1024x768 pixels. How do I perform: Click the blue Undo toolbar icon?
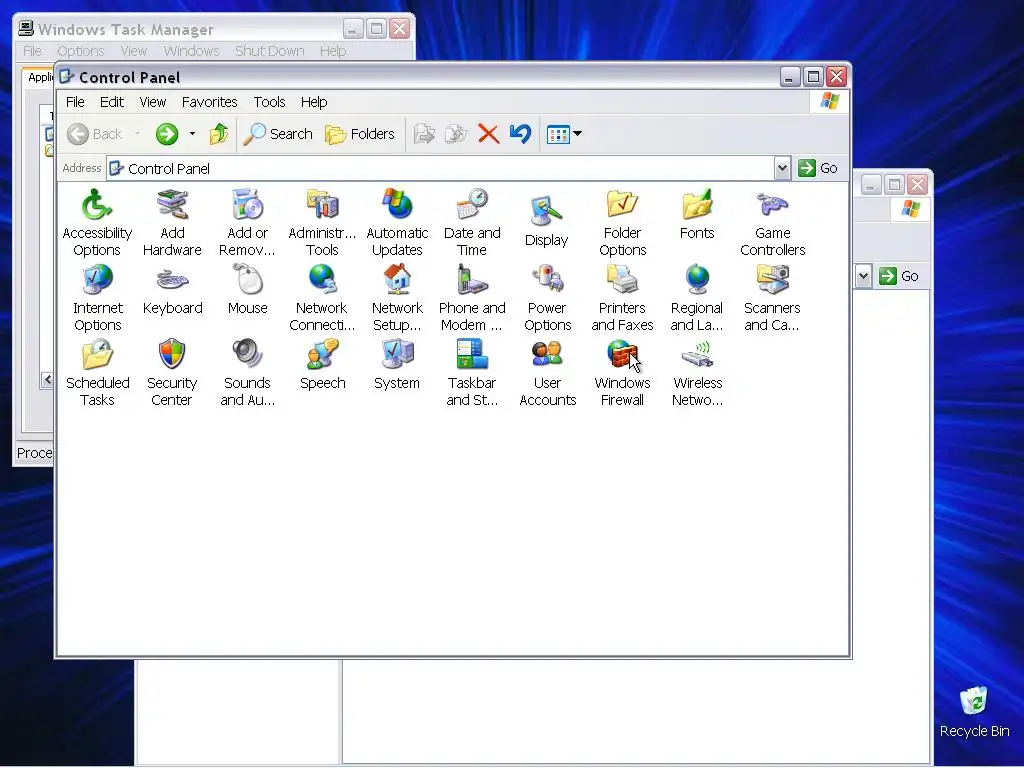pos(520,134)
